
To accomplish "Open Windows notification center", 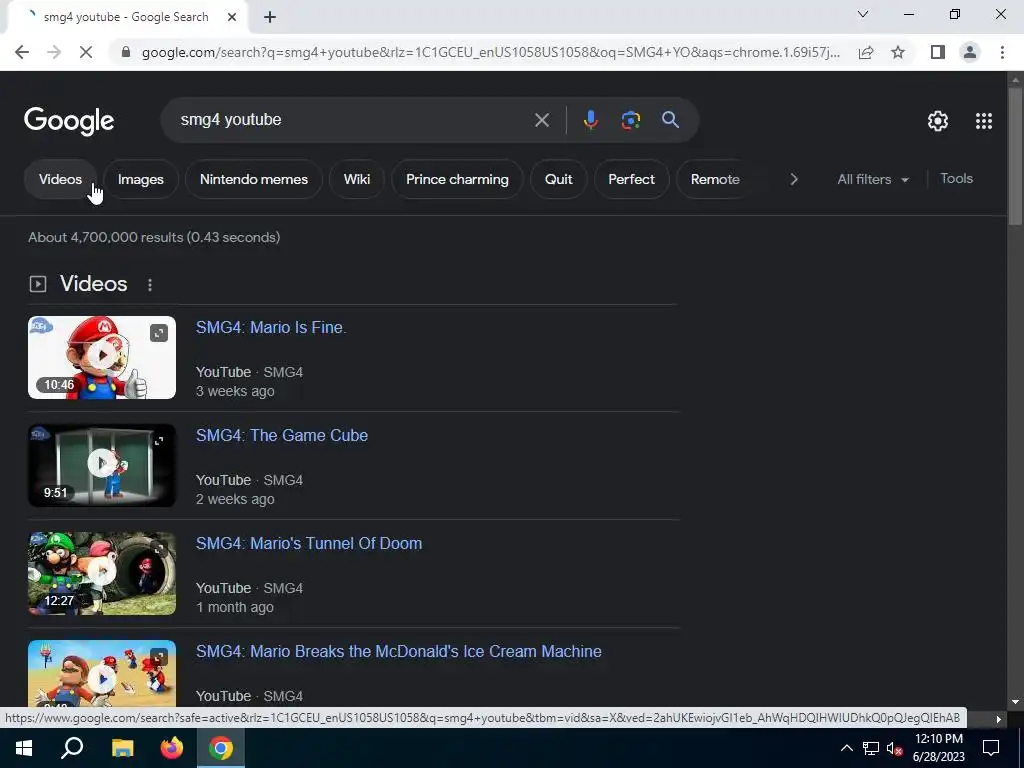I will (991, 748).
